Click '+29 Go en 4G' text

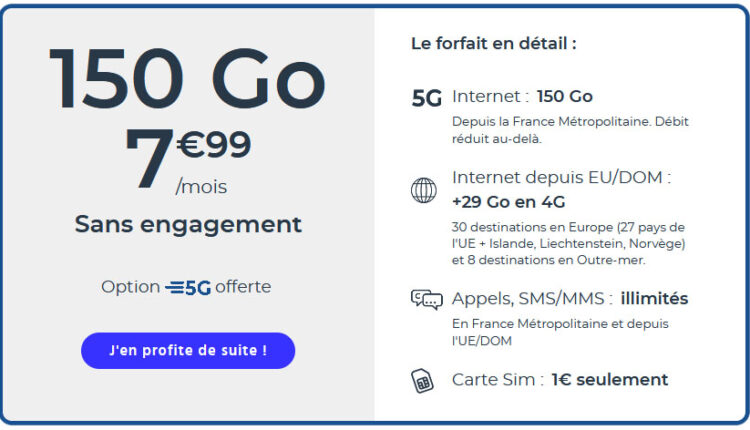508,202
